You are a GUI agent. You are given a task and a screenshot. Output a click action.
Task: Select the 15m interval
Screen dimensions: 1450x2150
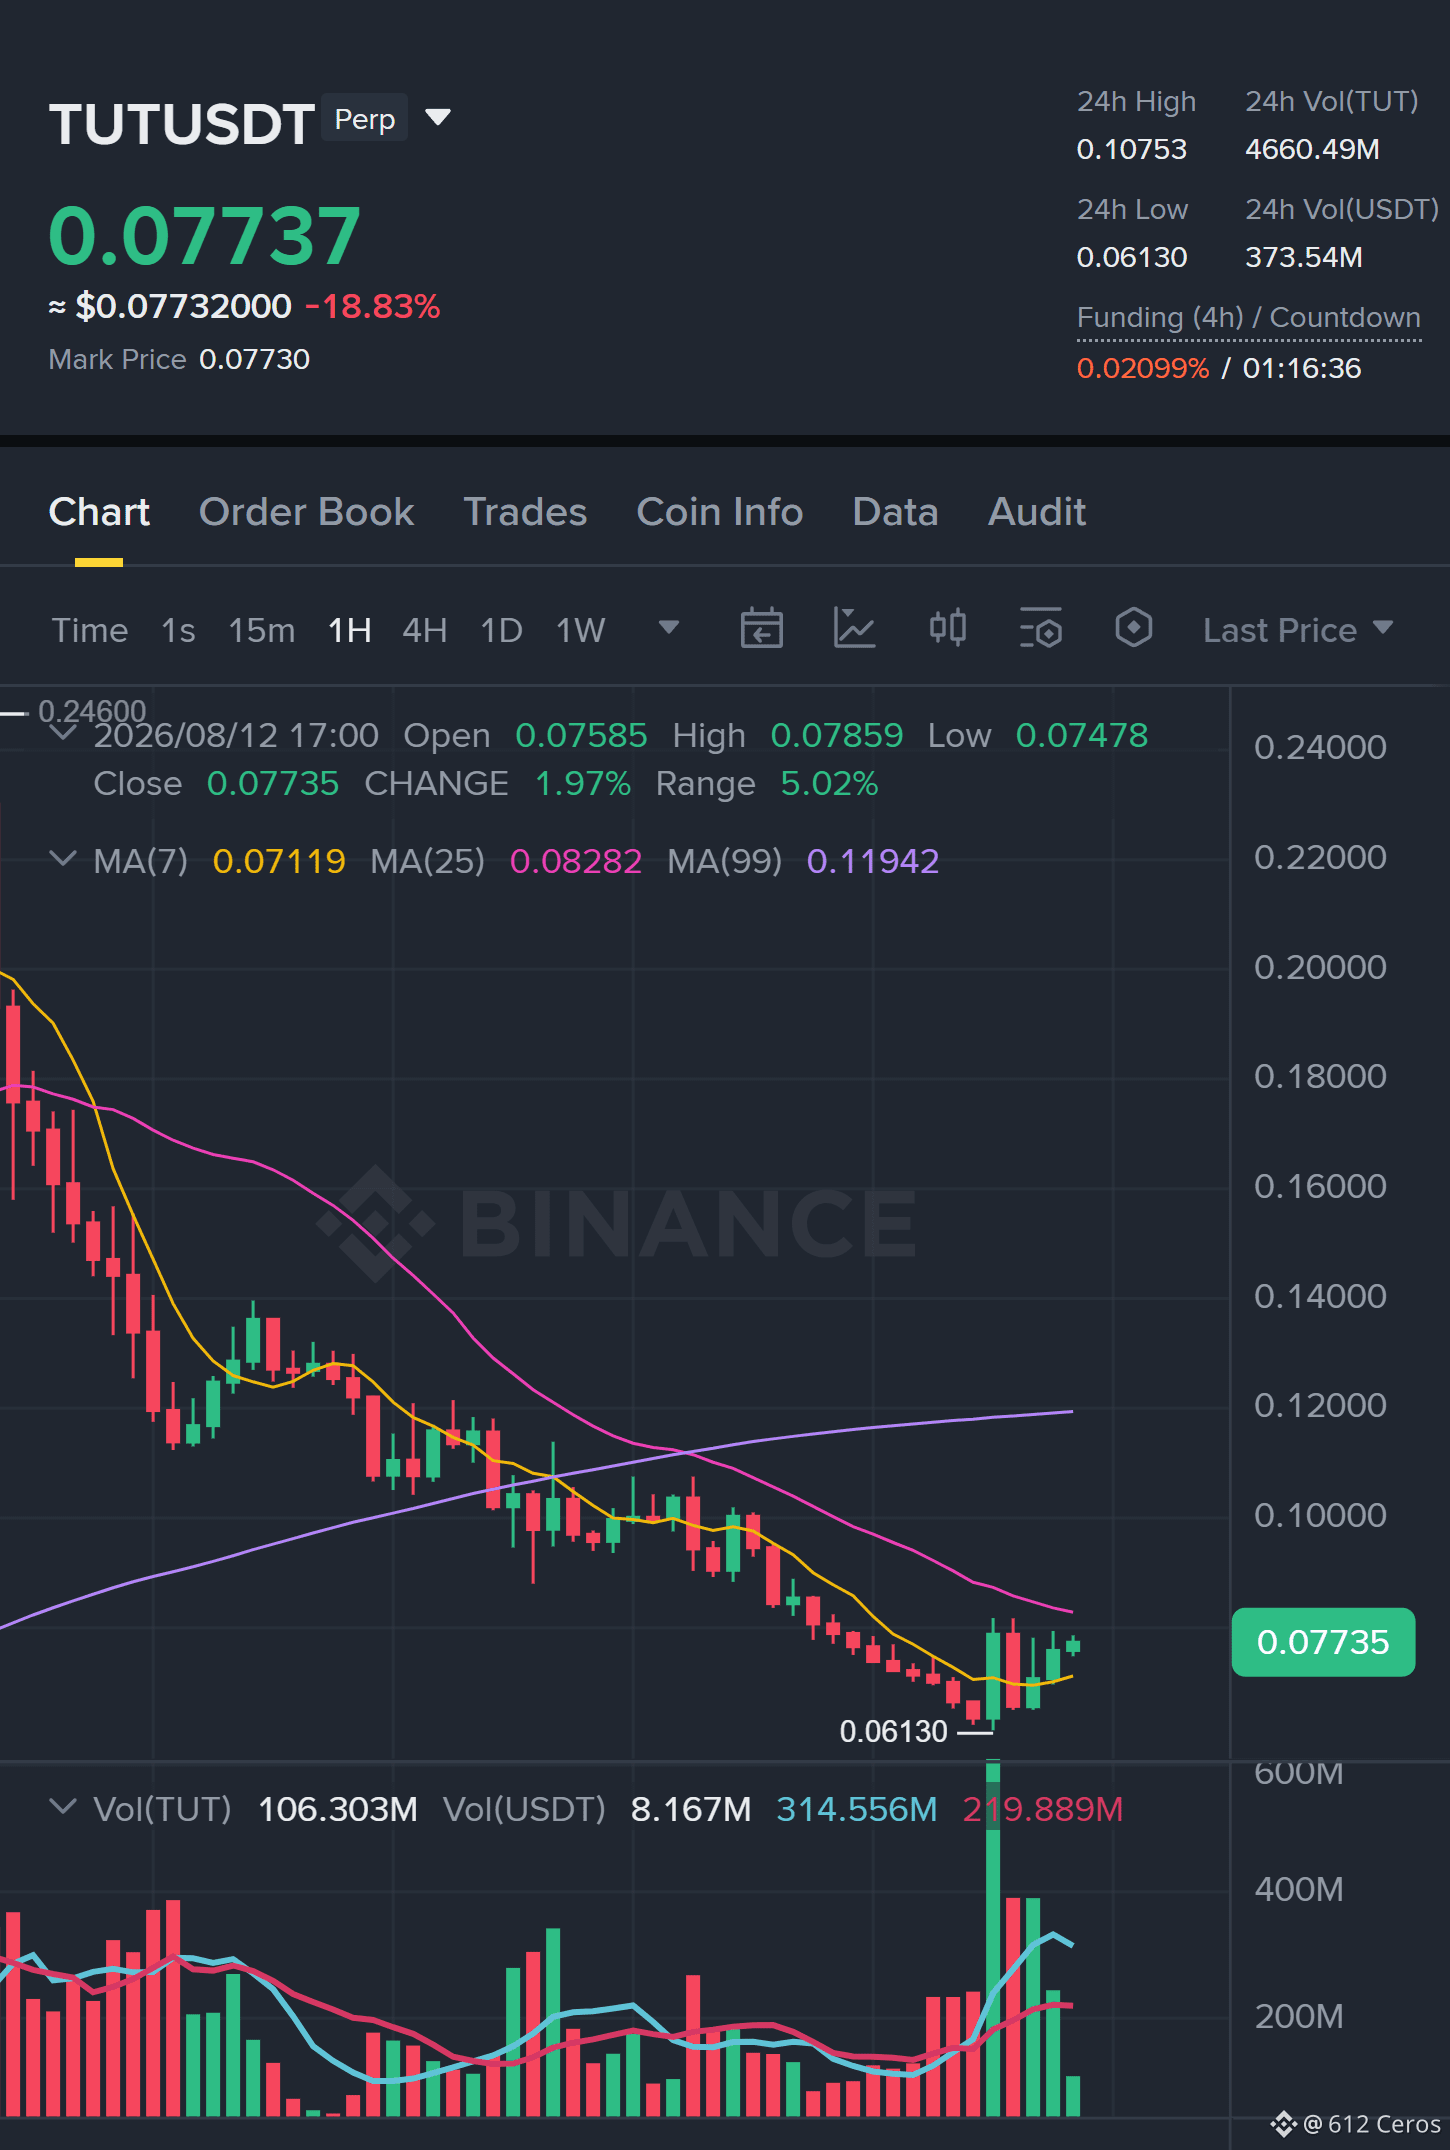click(x=262, y=630)
